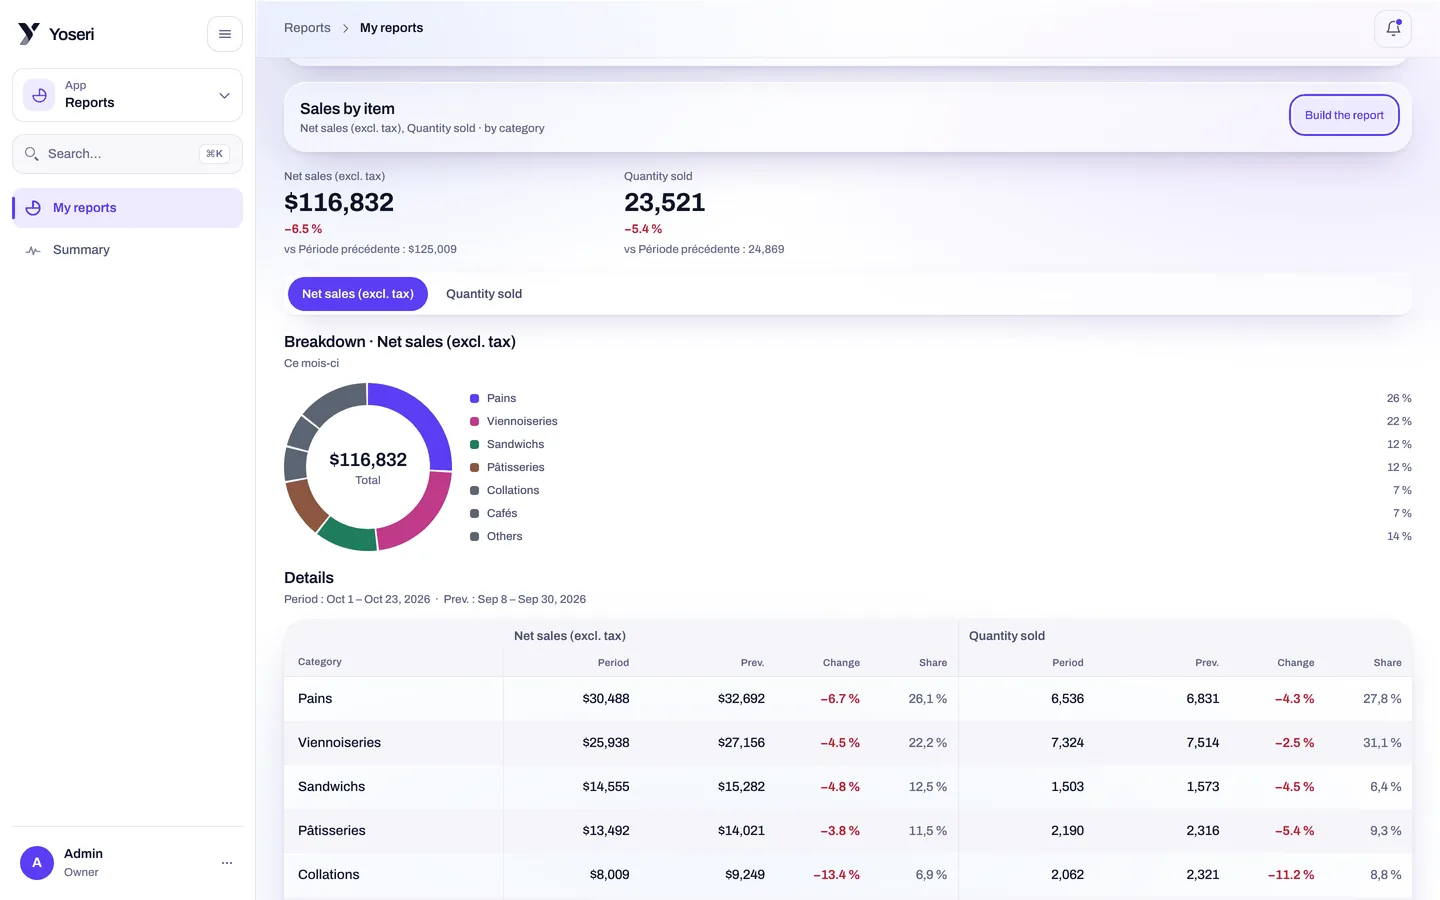Click the donut chart total $116,832
The image size is (1440, 900).
coord(368,460)
